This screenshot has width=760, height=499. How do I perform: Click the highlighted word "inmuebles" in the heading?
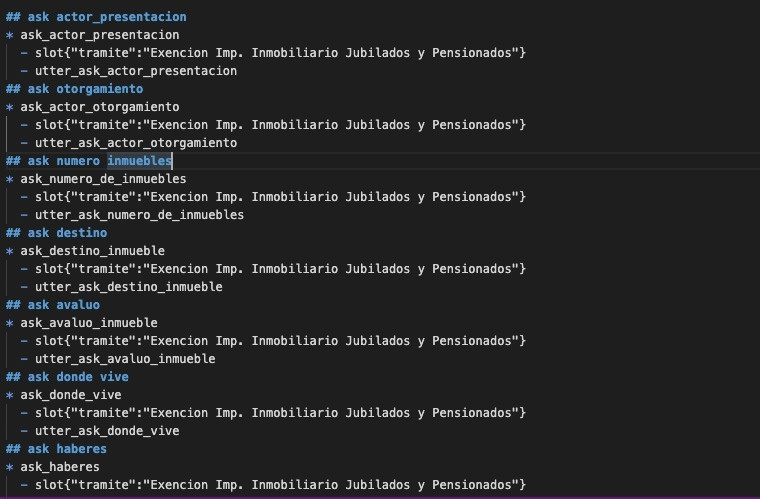point(140,161)
